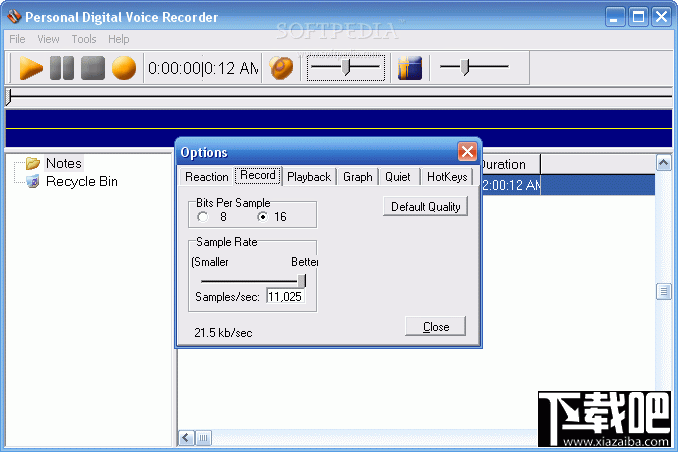The width and height of the screenshot is (678, 452).
Task: Switch to the Reaction tab
Action: (x=207, y=177)
